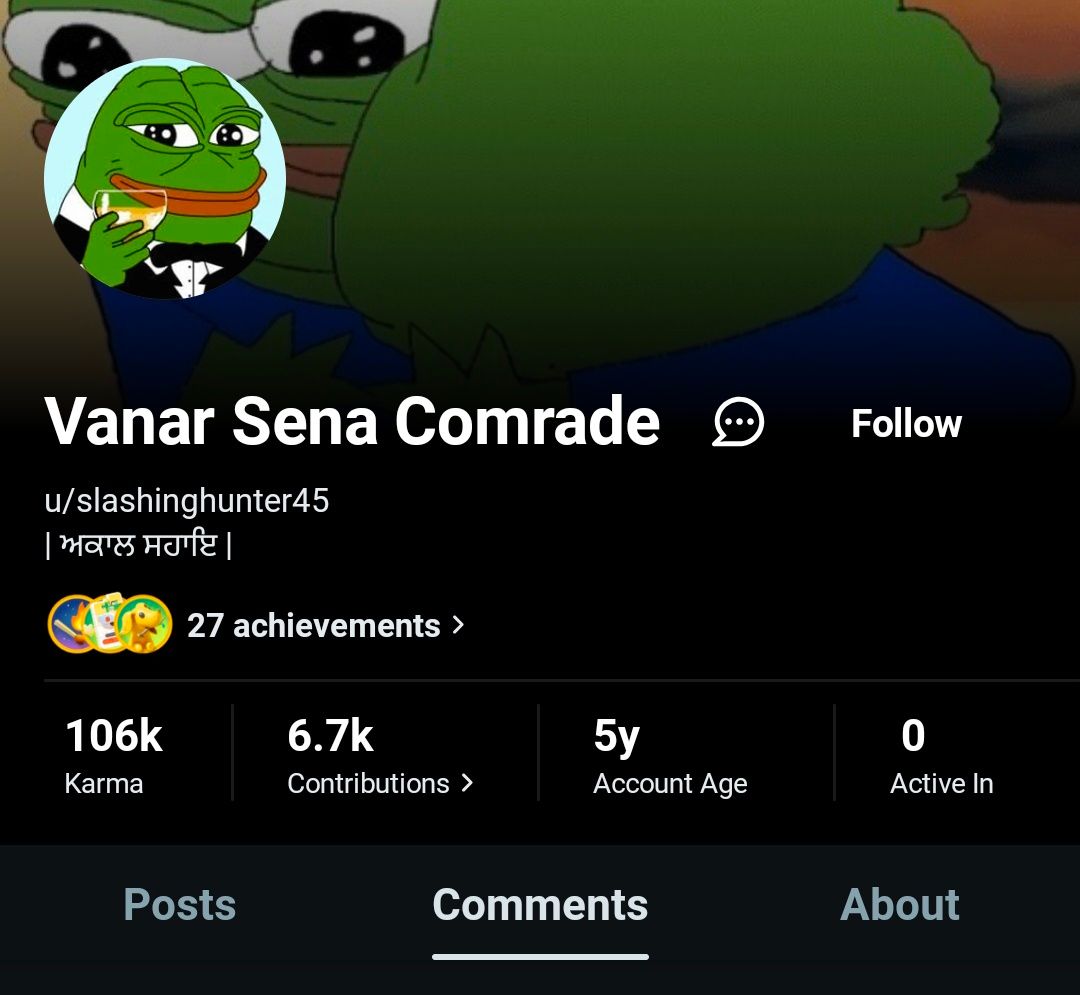The height and width of the screenshot is (995, 1080).
Task: Open the About tab
Action: 900,904
